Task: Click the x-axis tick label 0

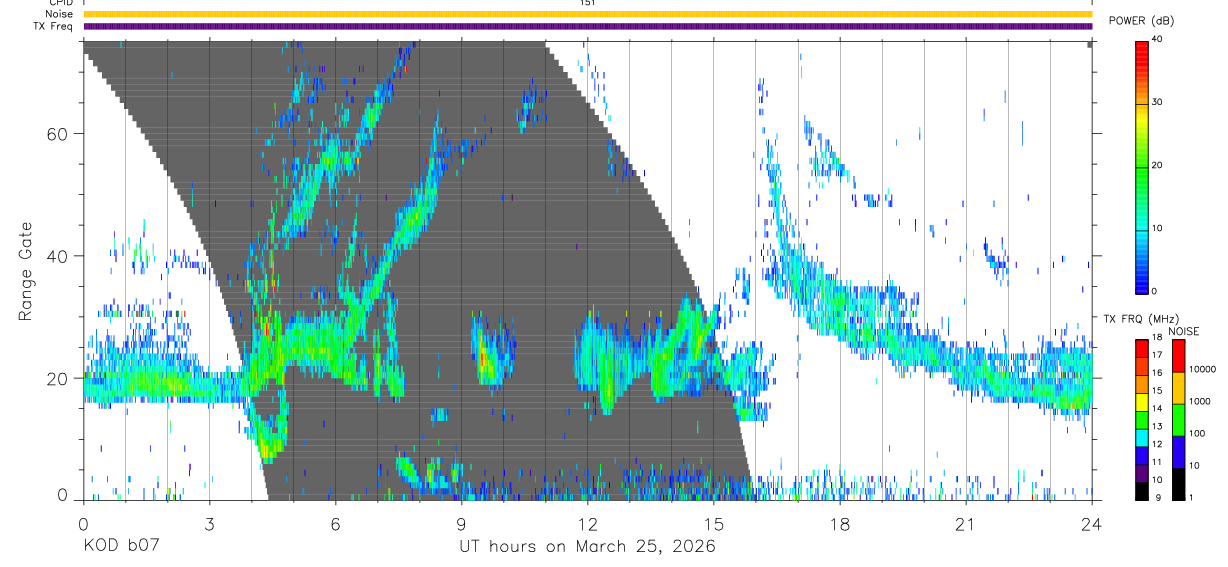Action: [83, 523]
